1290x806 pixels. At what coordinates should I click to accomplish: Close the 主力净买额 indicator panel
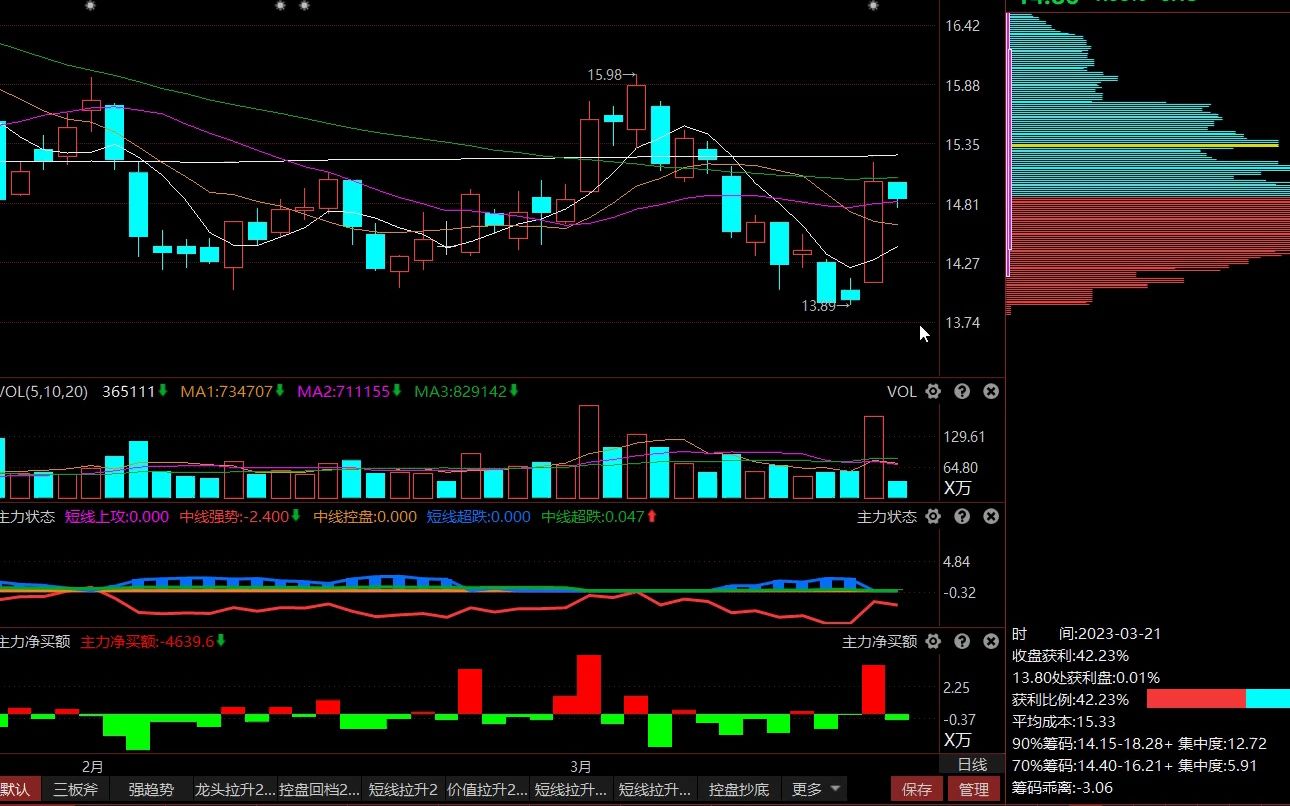(991, 642)
